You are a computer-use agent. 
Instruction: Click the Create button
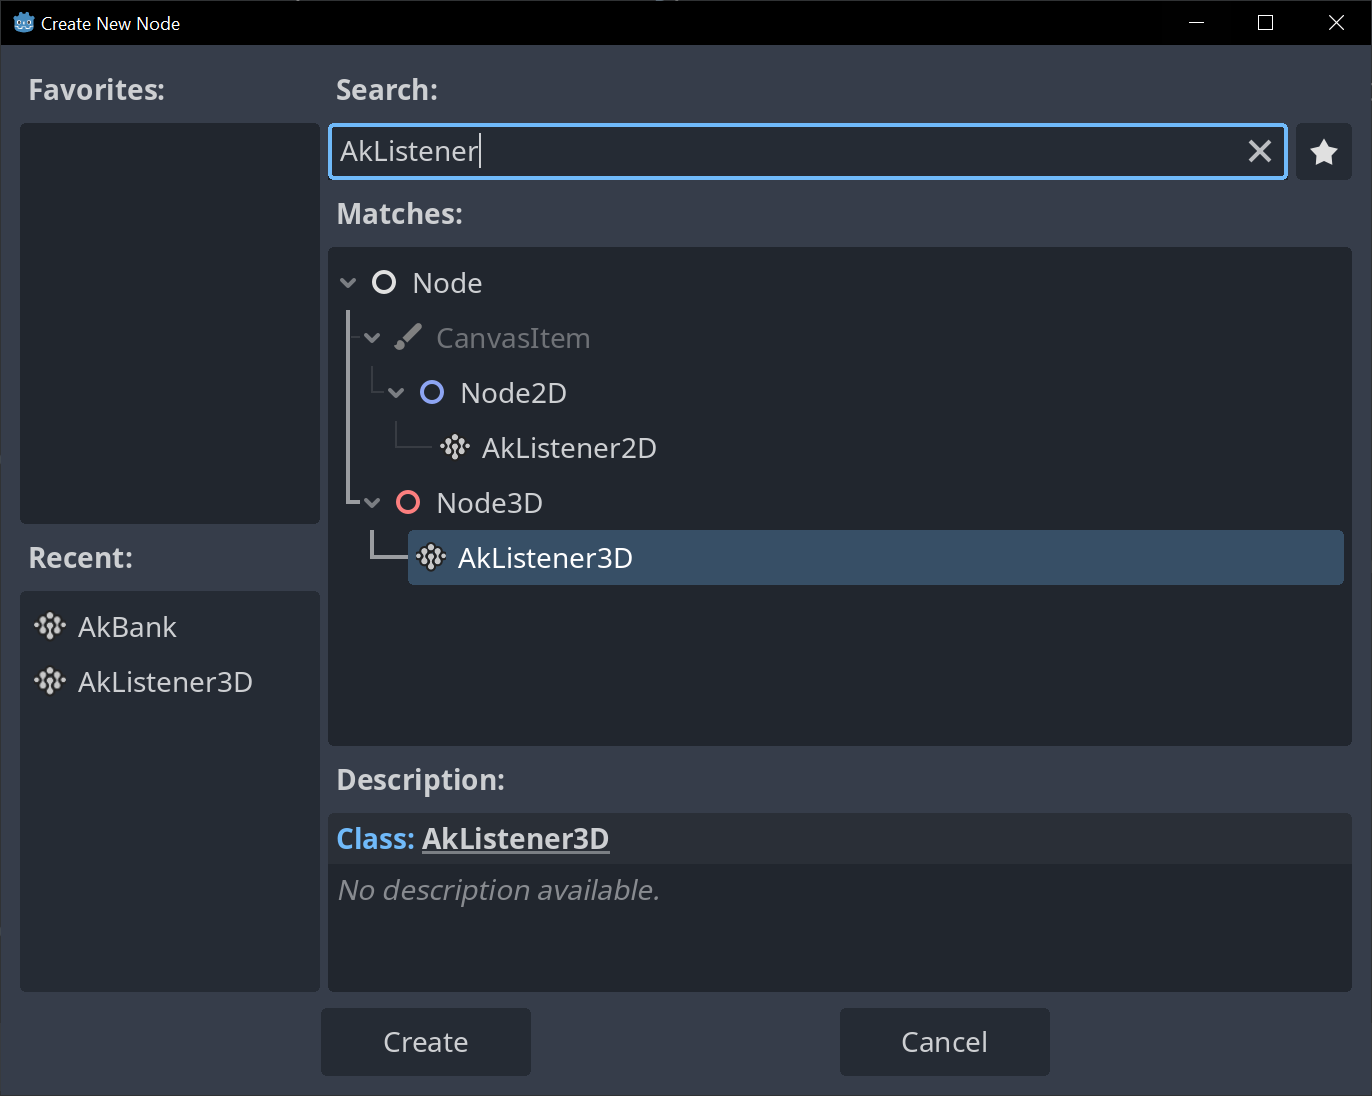tap(426, 1042)
